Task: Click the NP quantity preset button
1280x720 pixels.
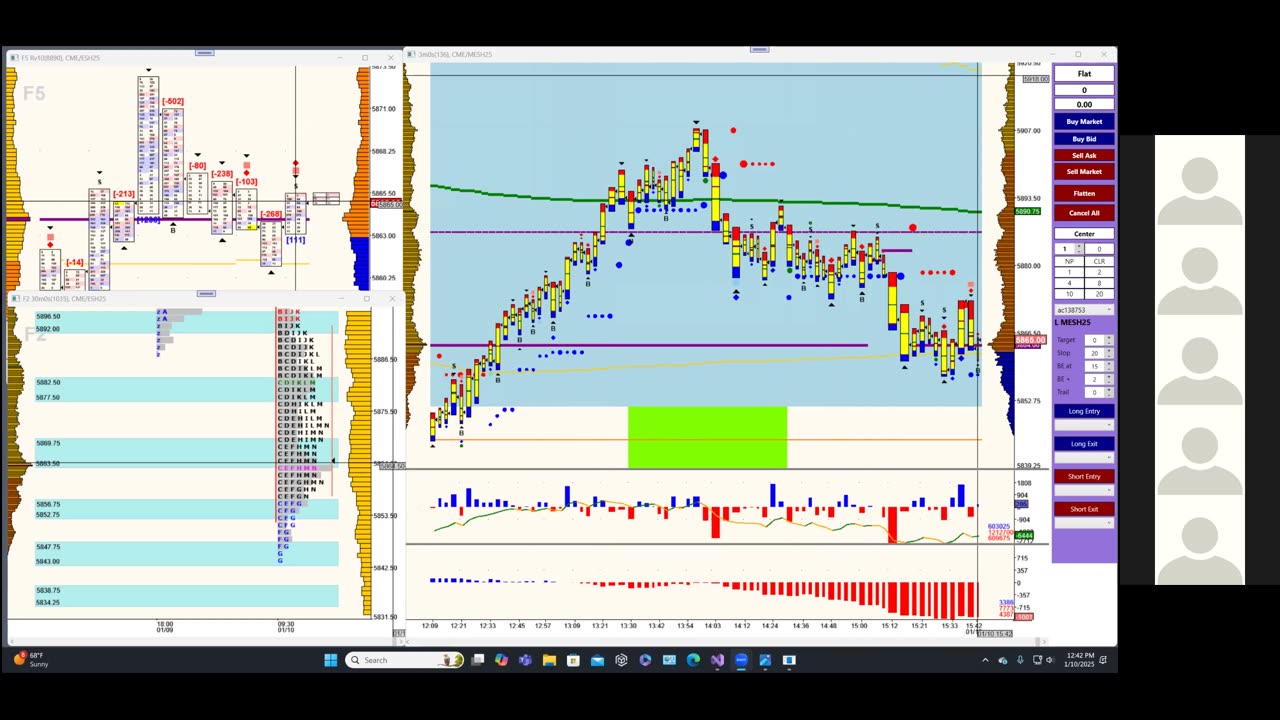Action: [x=1070, y=261]
